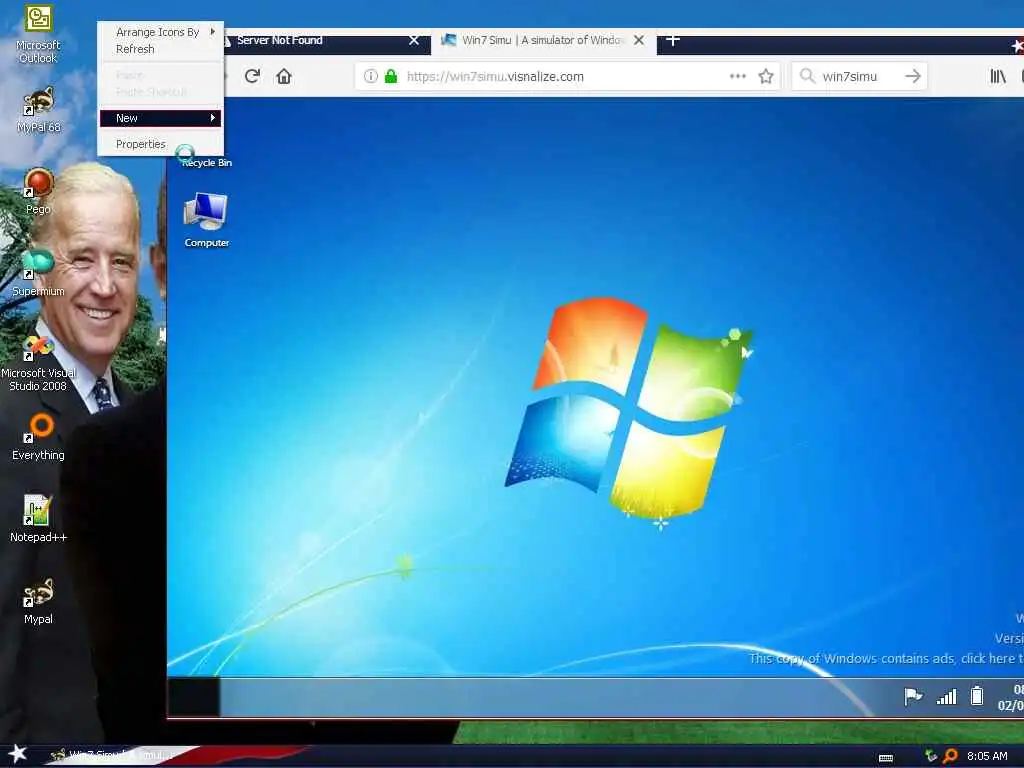1024x768 pixels.
Task: Check the simulated battery tray icon
Action: (x=977, y=696)
